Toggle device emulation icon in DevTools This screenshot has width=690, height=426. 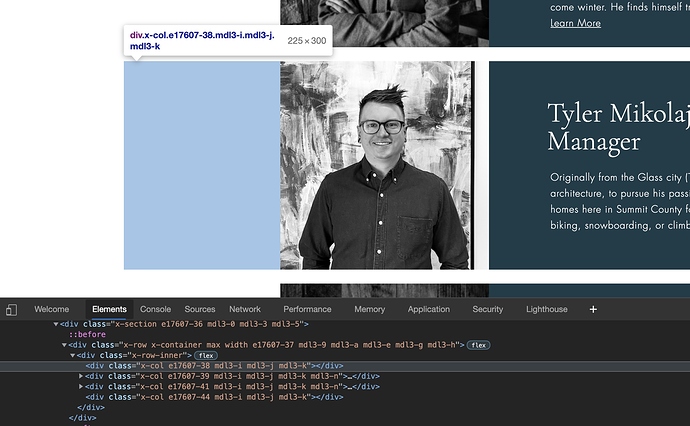11,310
